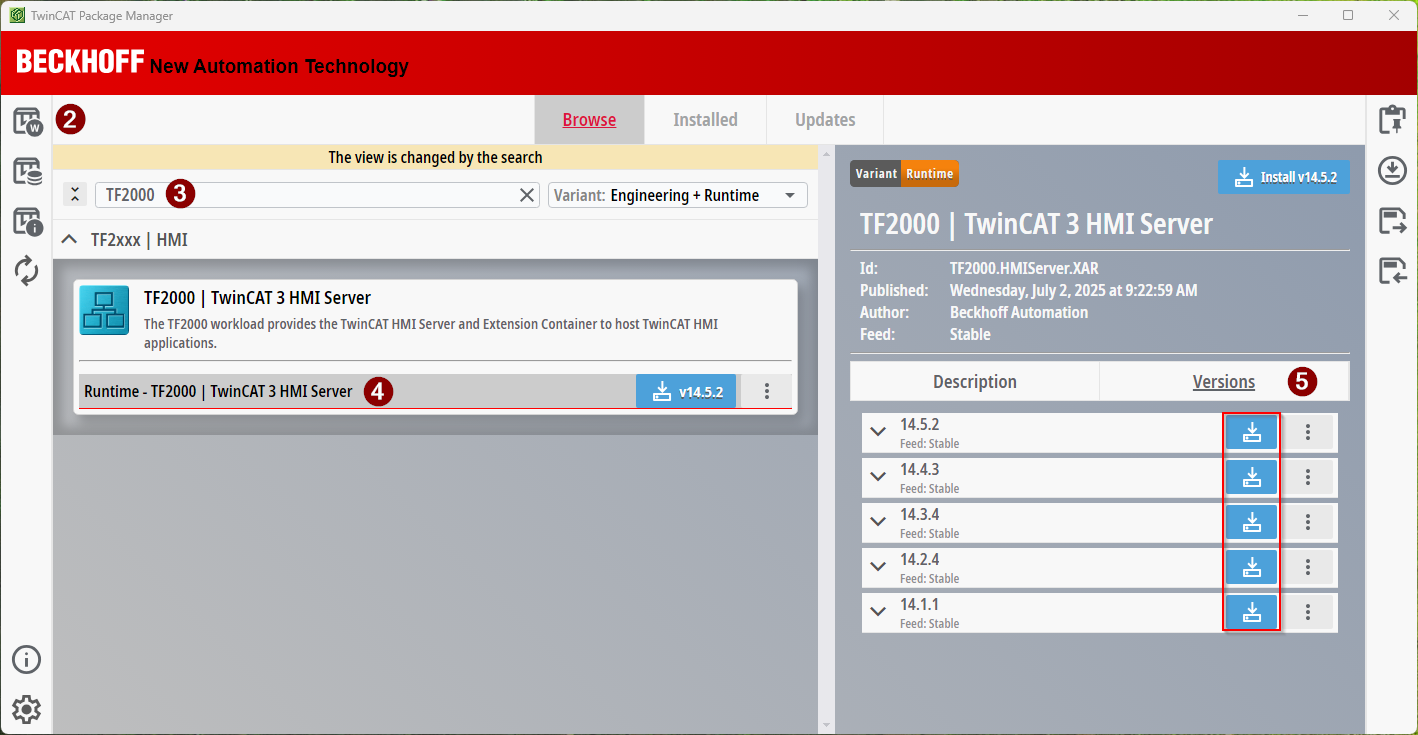Download version 14.4.3
Image resolution: width=1418 pixels, height=735 pixels.
(1251, 478)
